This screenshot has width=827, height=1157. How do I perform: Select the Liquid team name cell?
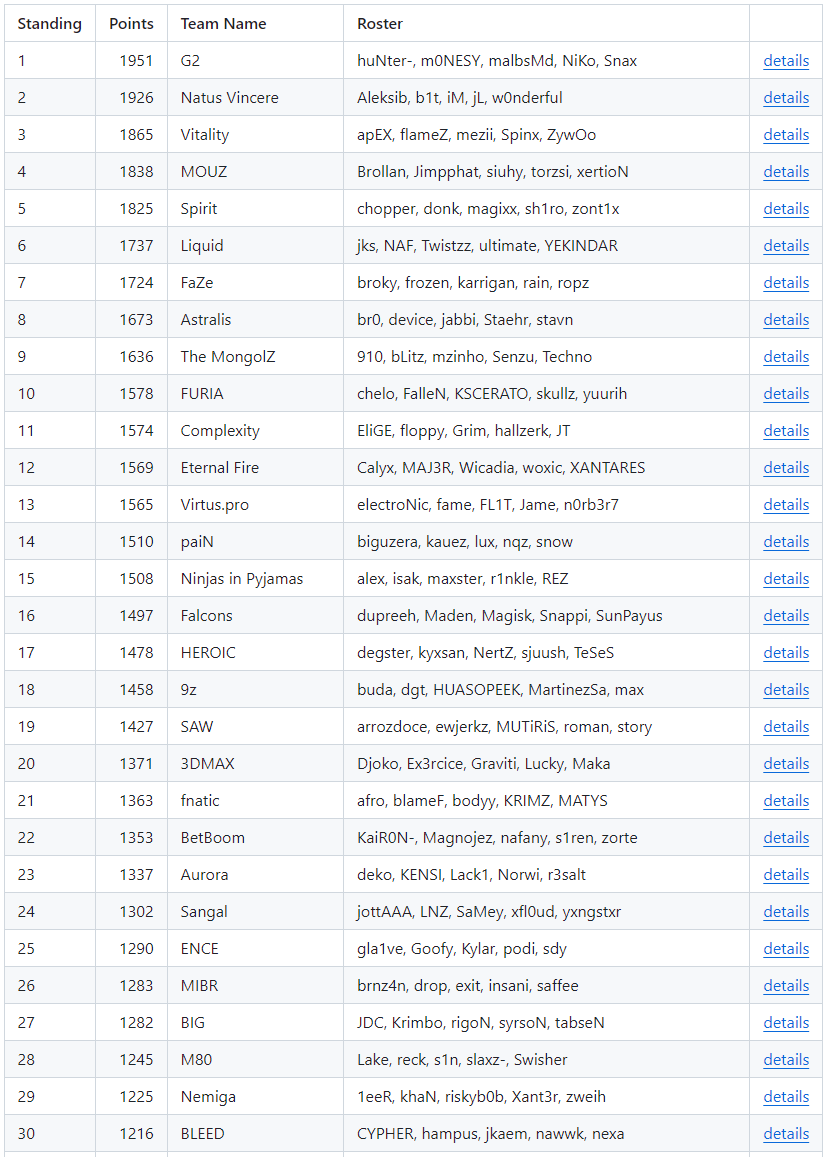click(255, 245)
